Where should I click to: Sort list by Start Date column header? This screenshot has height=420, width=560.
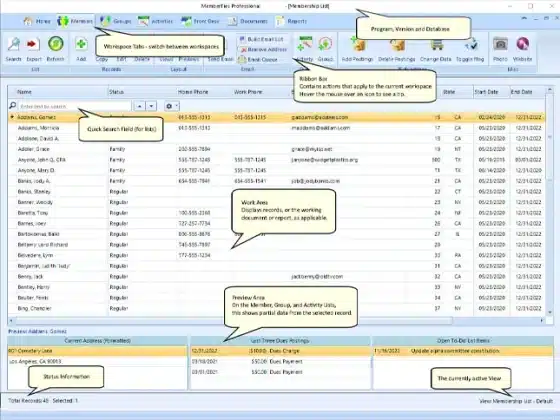(x=491, y=92)
